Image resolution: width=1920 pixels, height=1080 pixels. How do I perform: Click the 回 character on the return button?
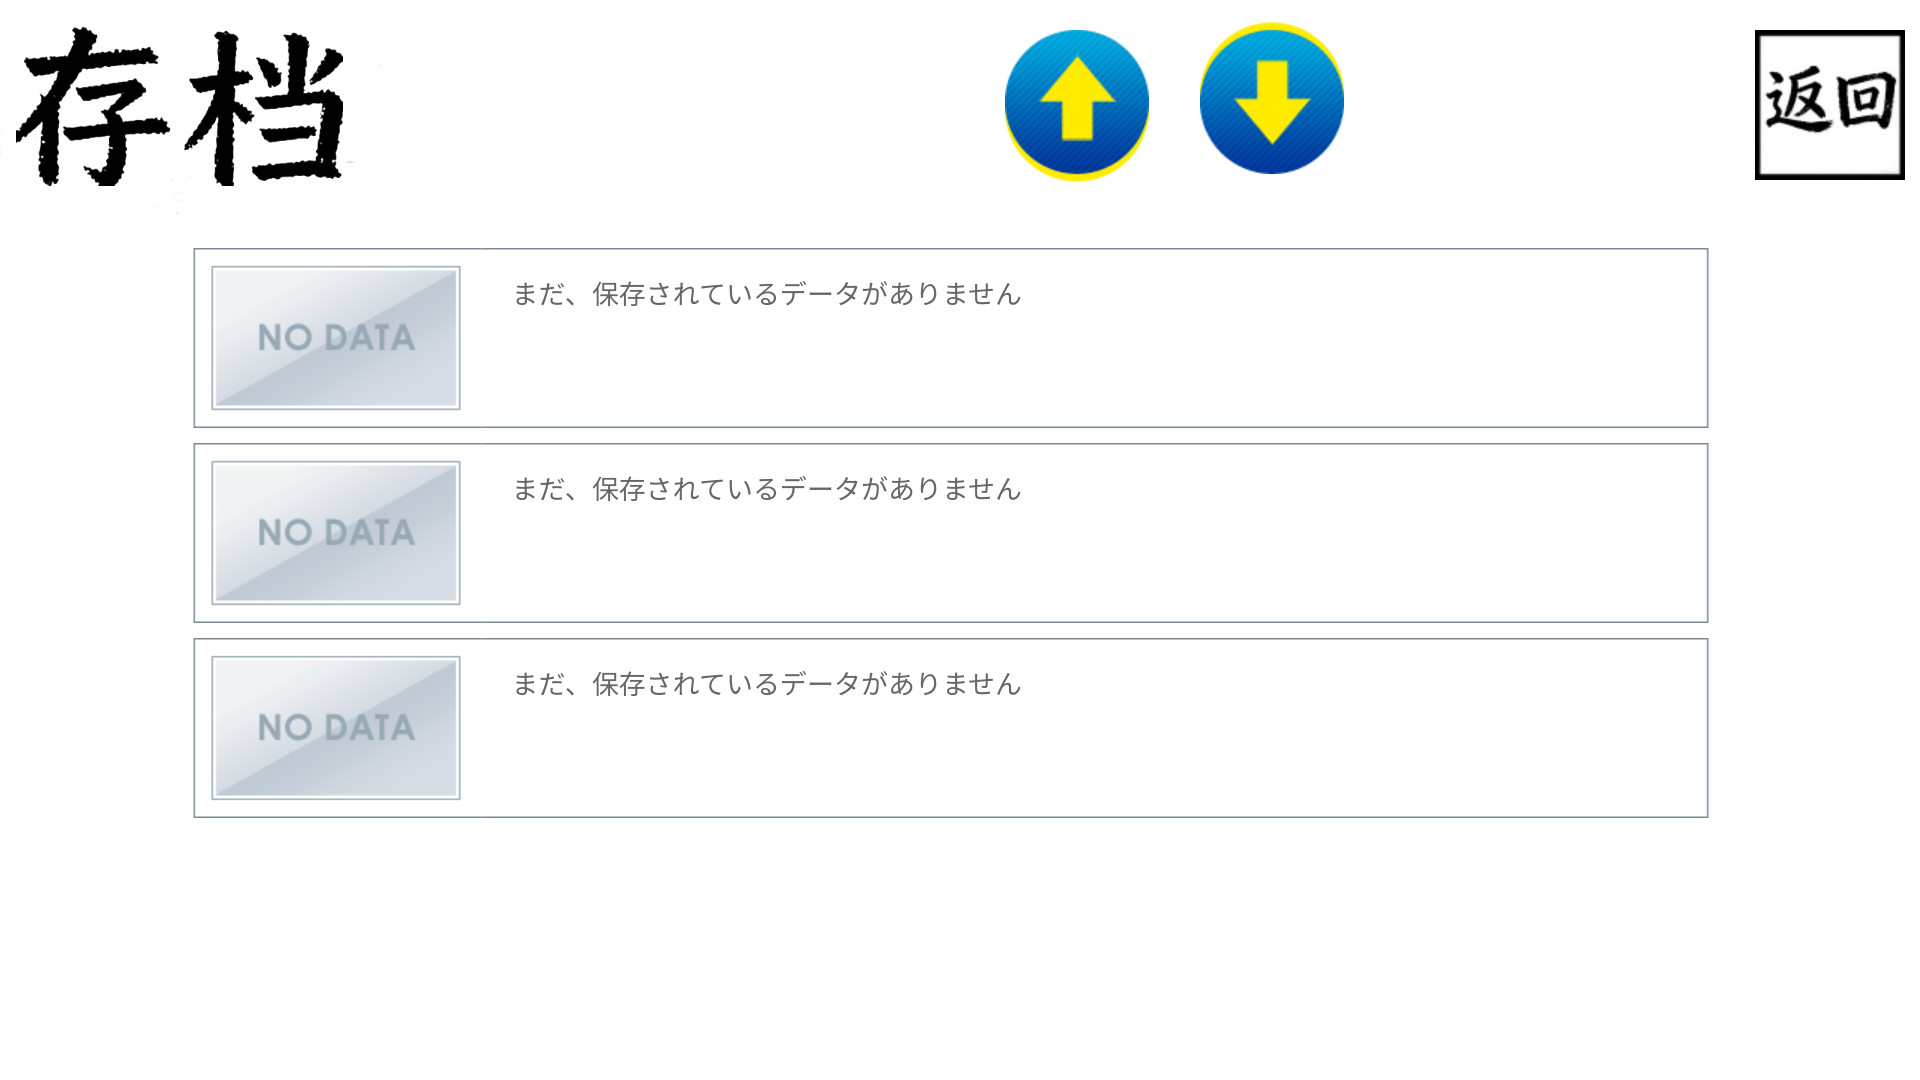tap(1865, 102)
